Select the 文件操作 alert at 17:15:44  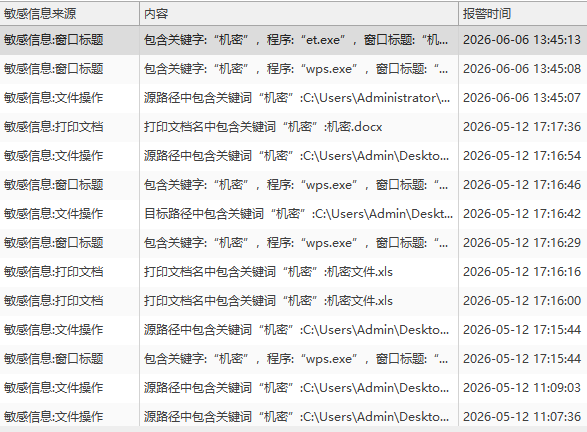coord(294,330)
